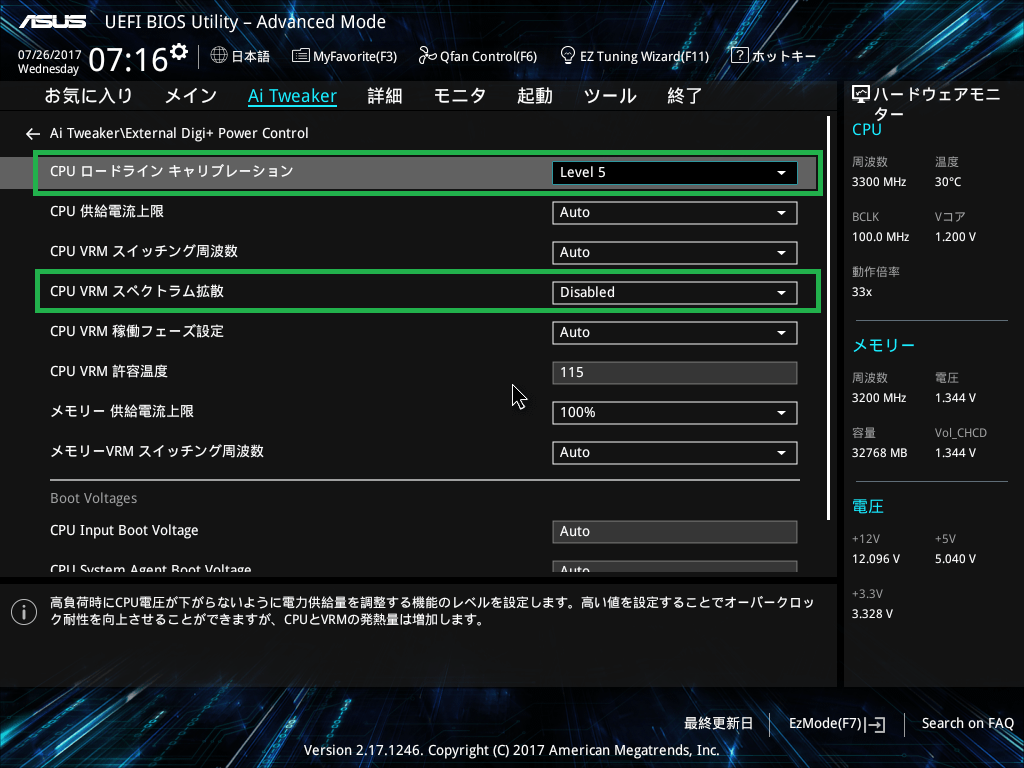This screenshot has width=1024, height=768.
Task: Open Search on FAQ link
Action: (968, 724)
